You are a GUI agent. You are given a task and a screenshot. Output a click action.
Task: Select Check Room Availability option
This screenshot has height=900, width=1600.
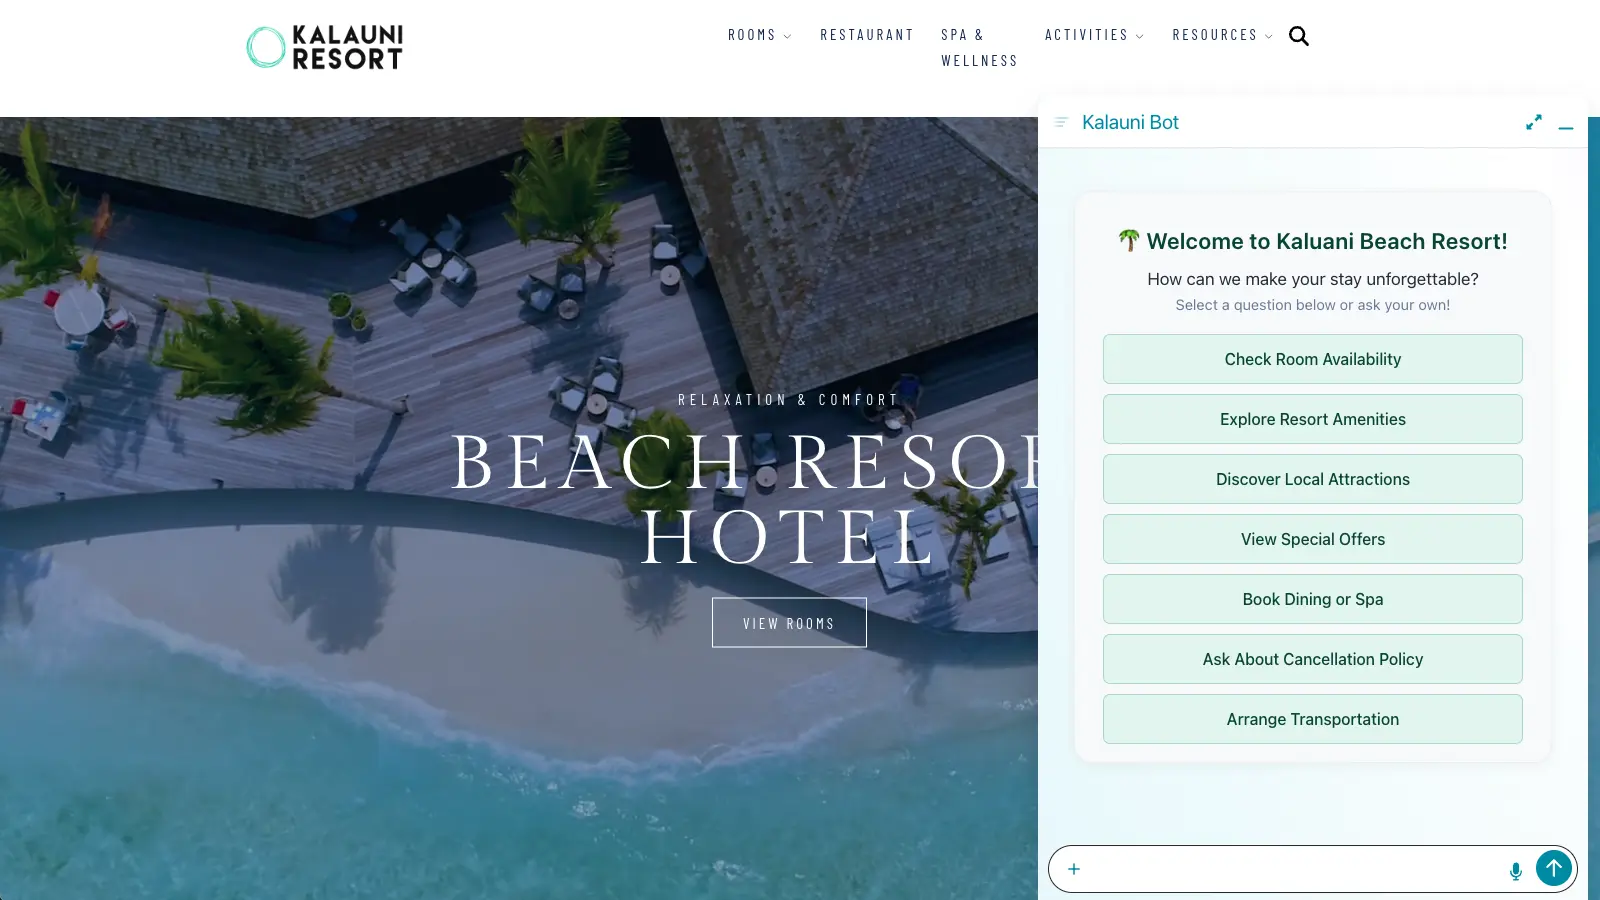pos(1313,359)
